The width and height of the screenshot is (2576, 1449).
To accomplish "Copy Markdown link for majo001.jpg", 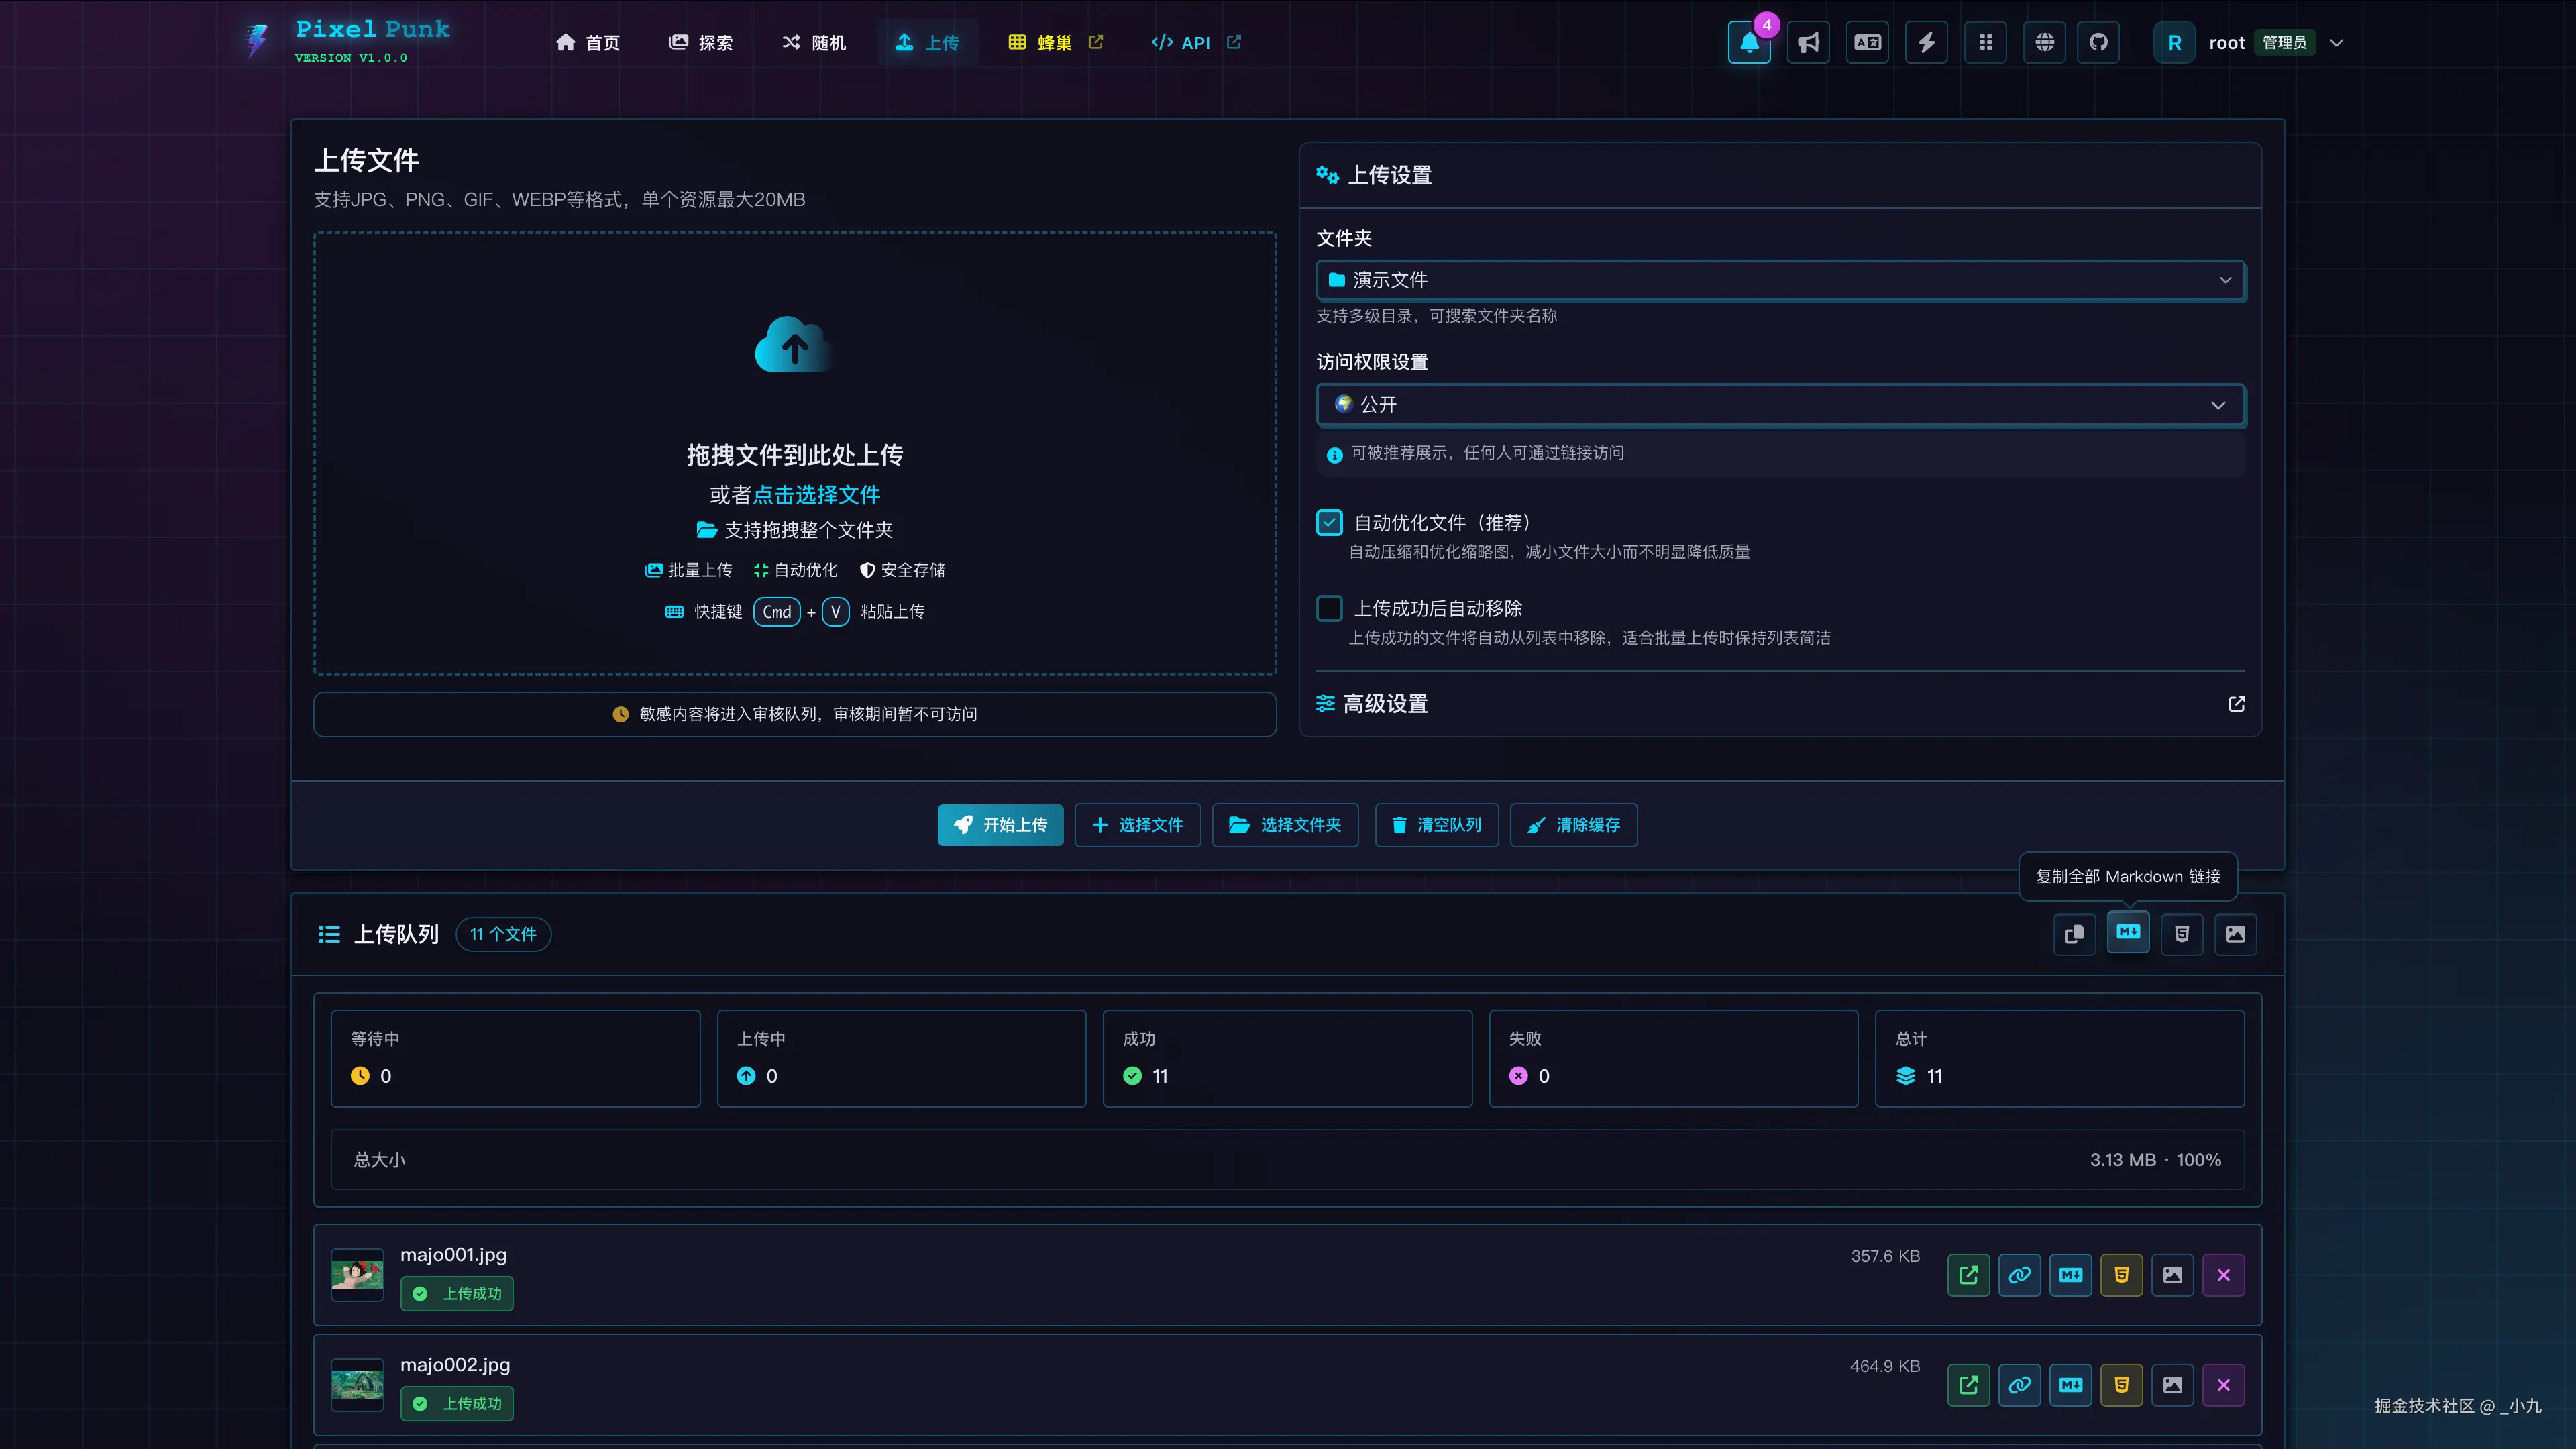I will [2070, 1275].
